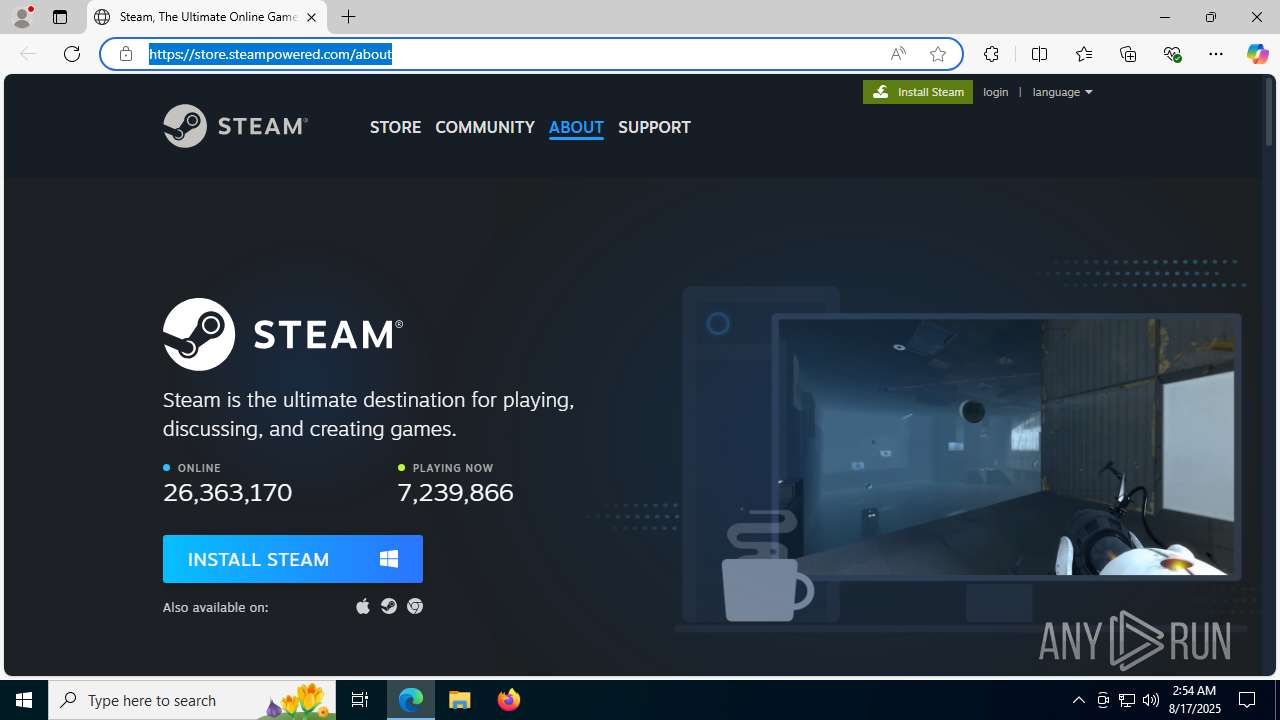1280x720 pixels.
Task: Open the language dropdown
Action: (1062, 92)
